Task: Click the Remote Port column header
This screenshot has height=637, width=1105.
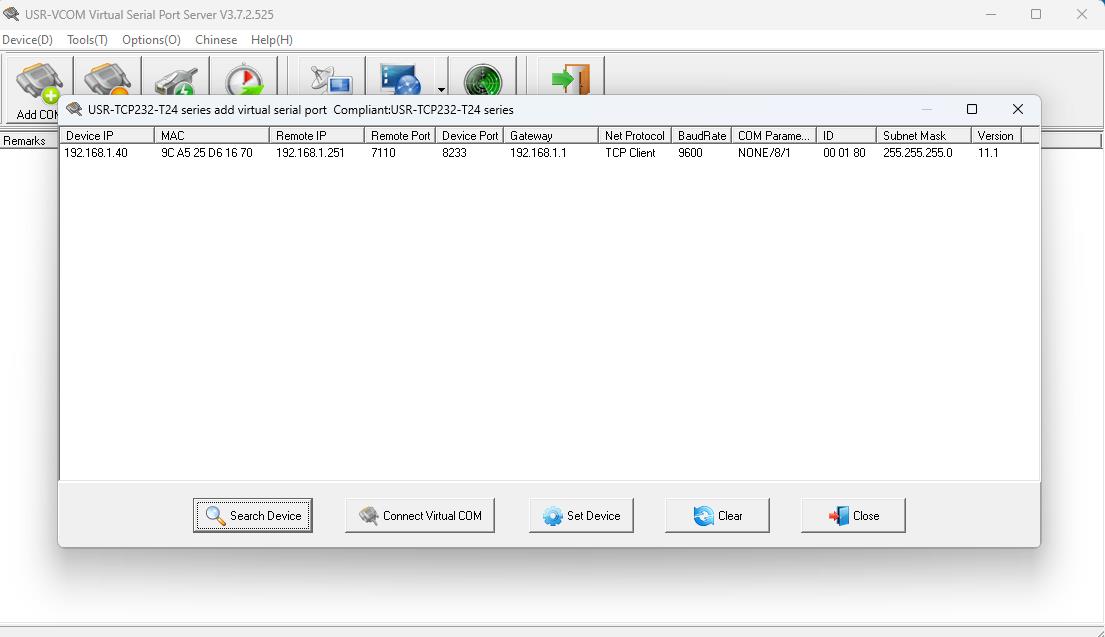Action: pos(400,135)
